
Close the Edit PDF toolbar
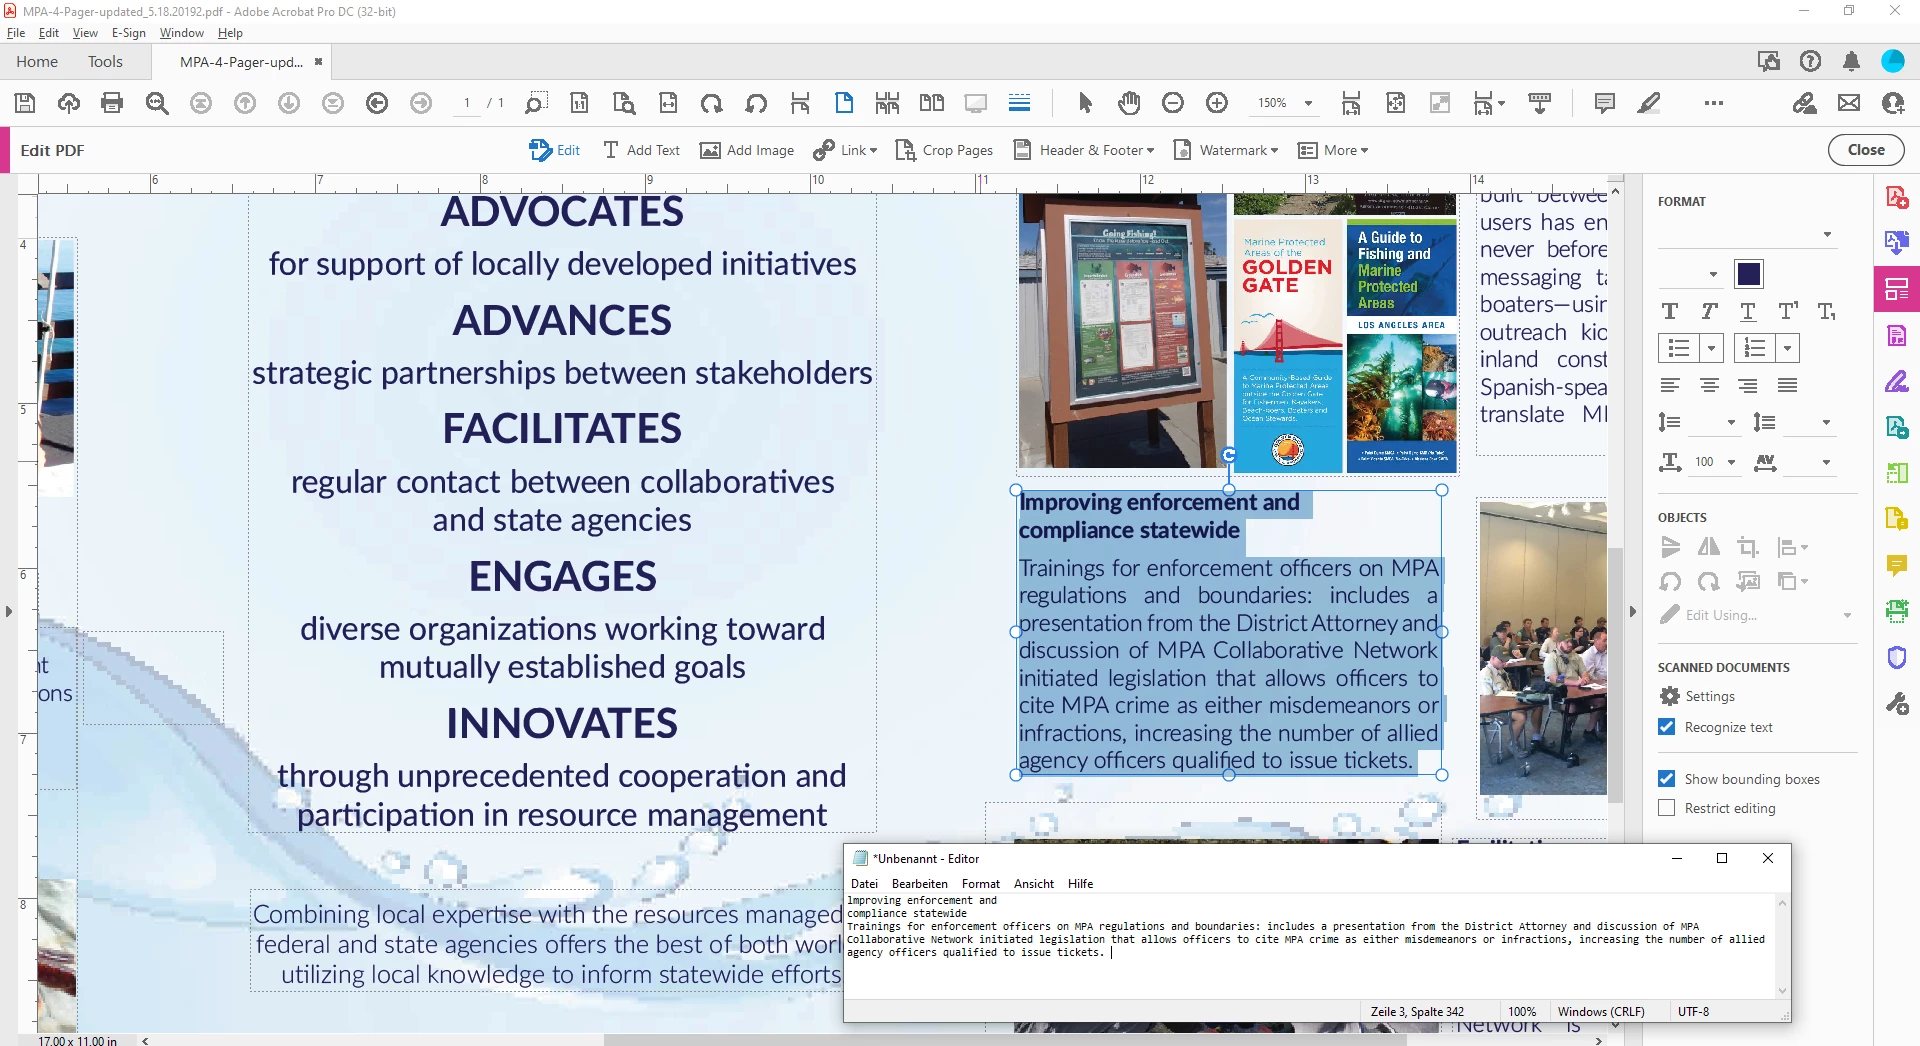pos(1866,150)
